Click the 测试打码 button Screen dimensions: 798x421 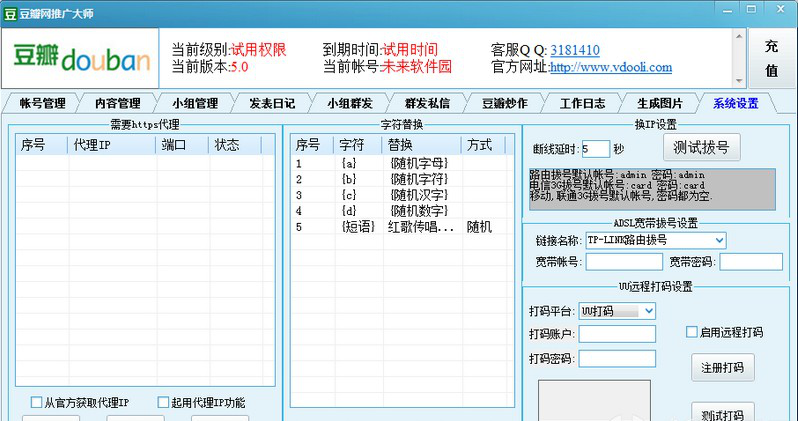coord(722,414)
